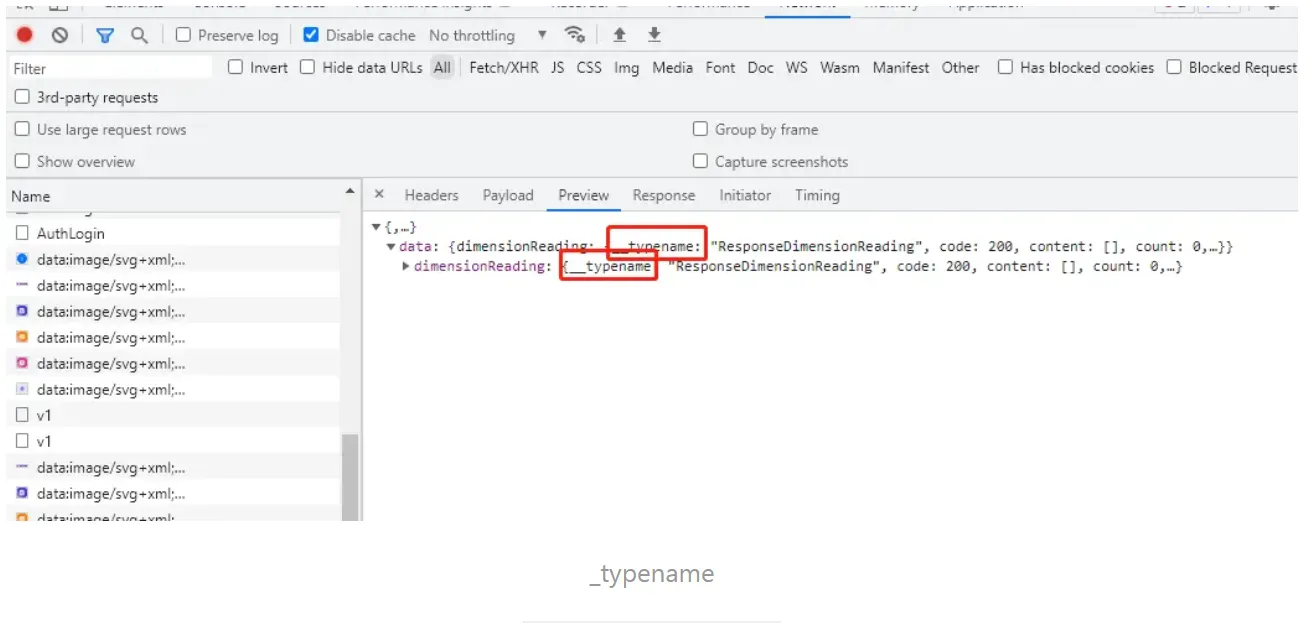Viewport: 1313px width, 642px height.
Task: Enable Capture screenshots checkbox
Action: (700, 161)
